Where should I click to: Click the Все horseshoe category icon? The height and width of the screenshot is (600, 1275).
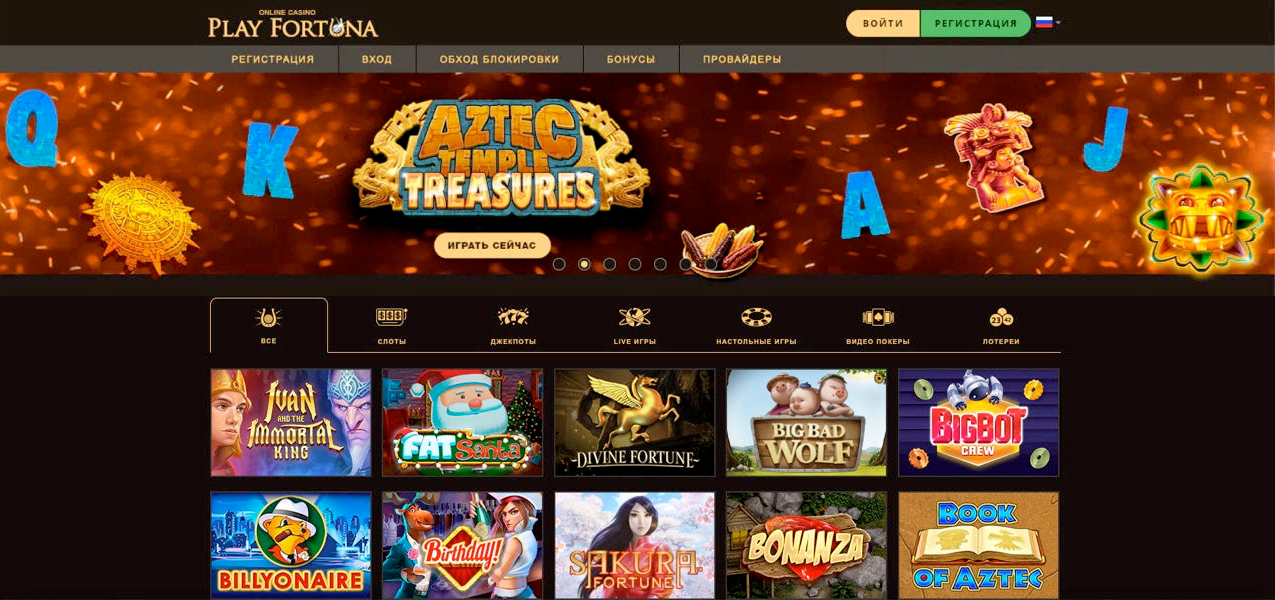click(269, 317)
